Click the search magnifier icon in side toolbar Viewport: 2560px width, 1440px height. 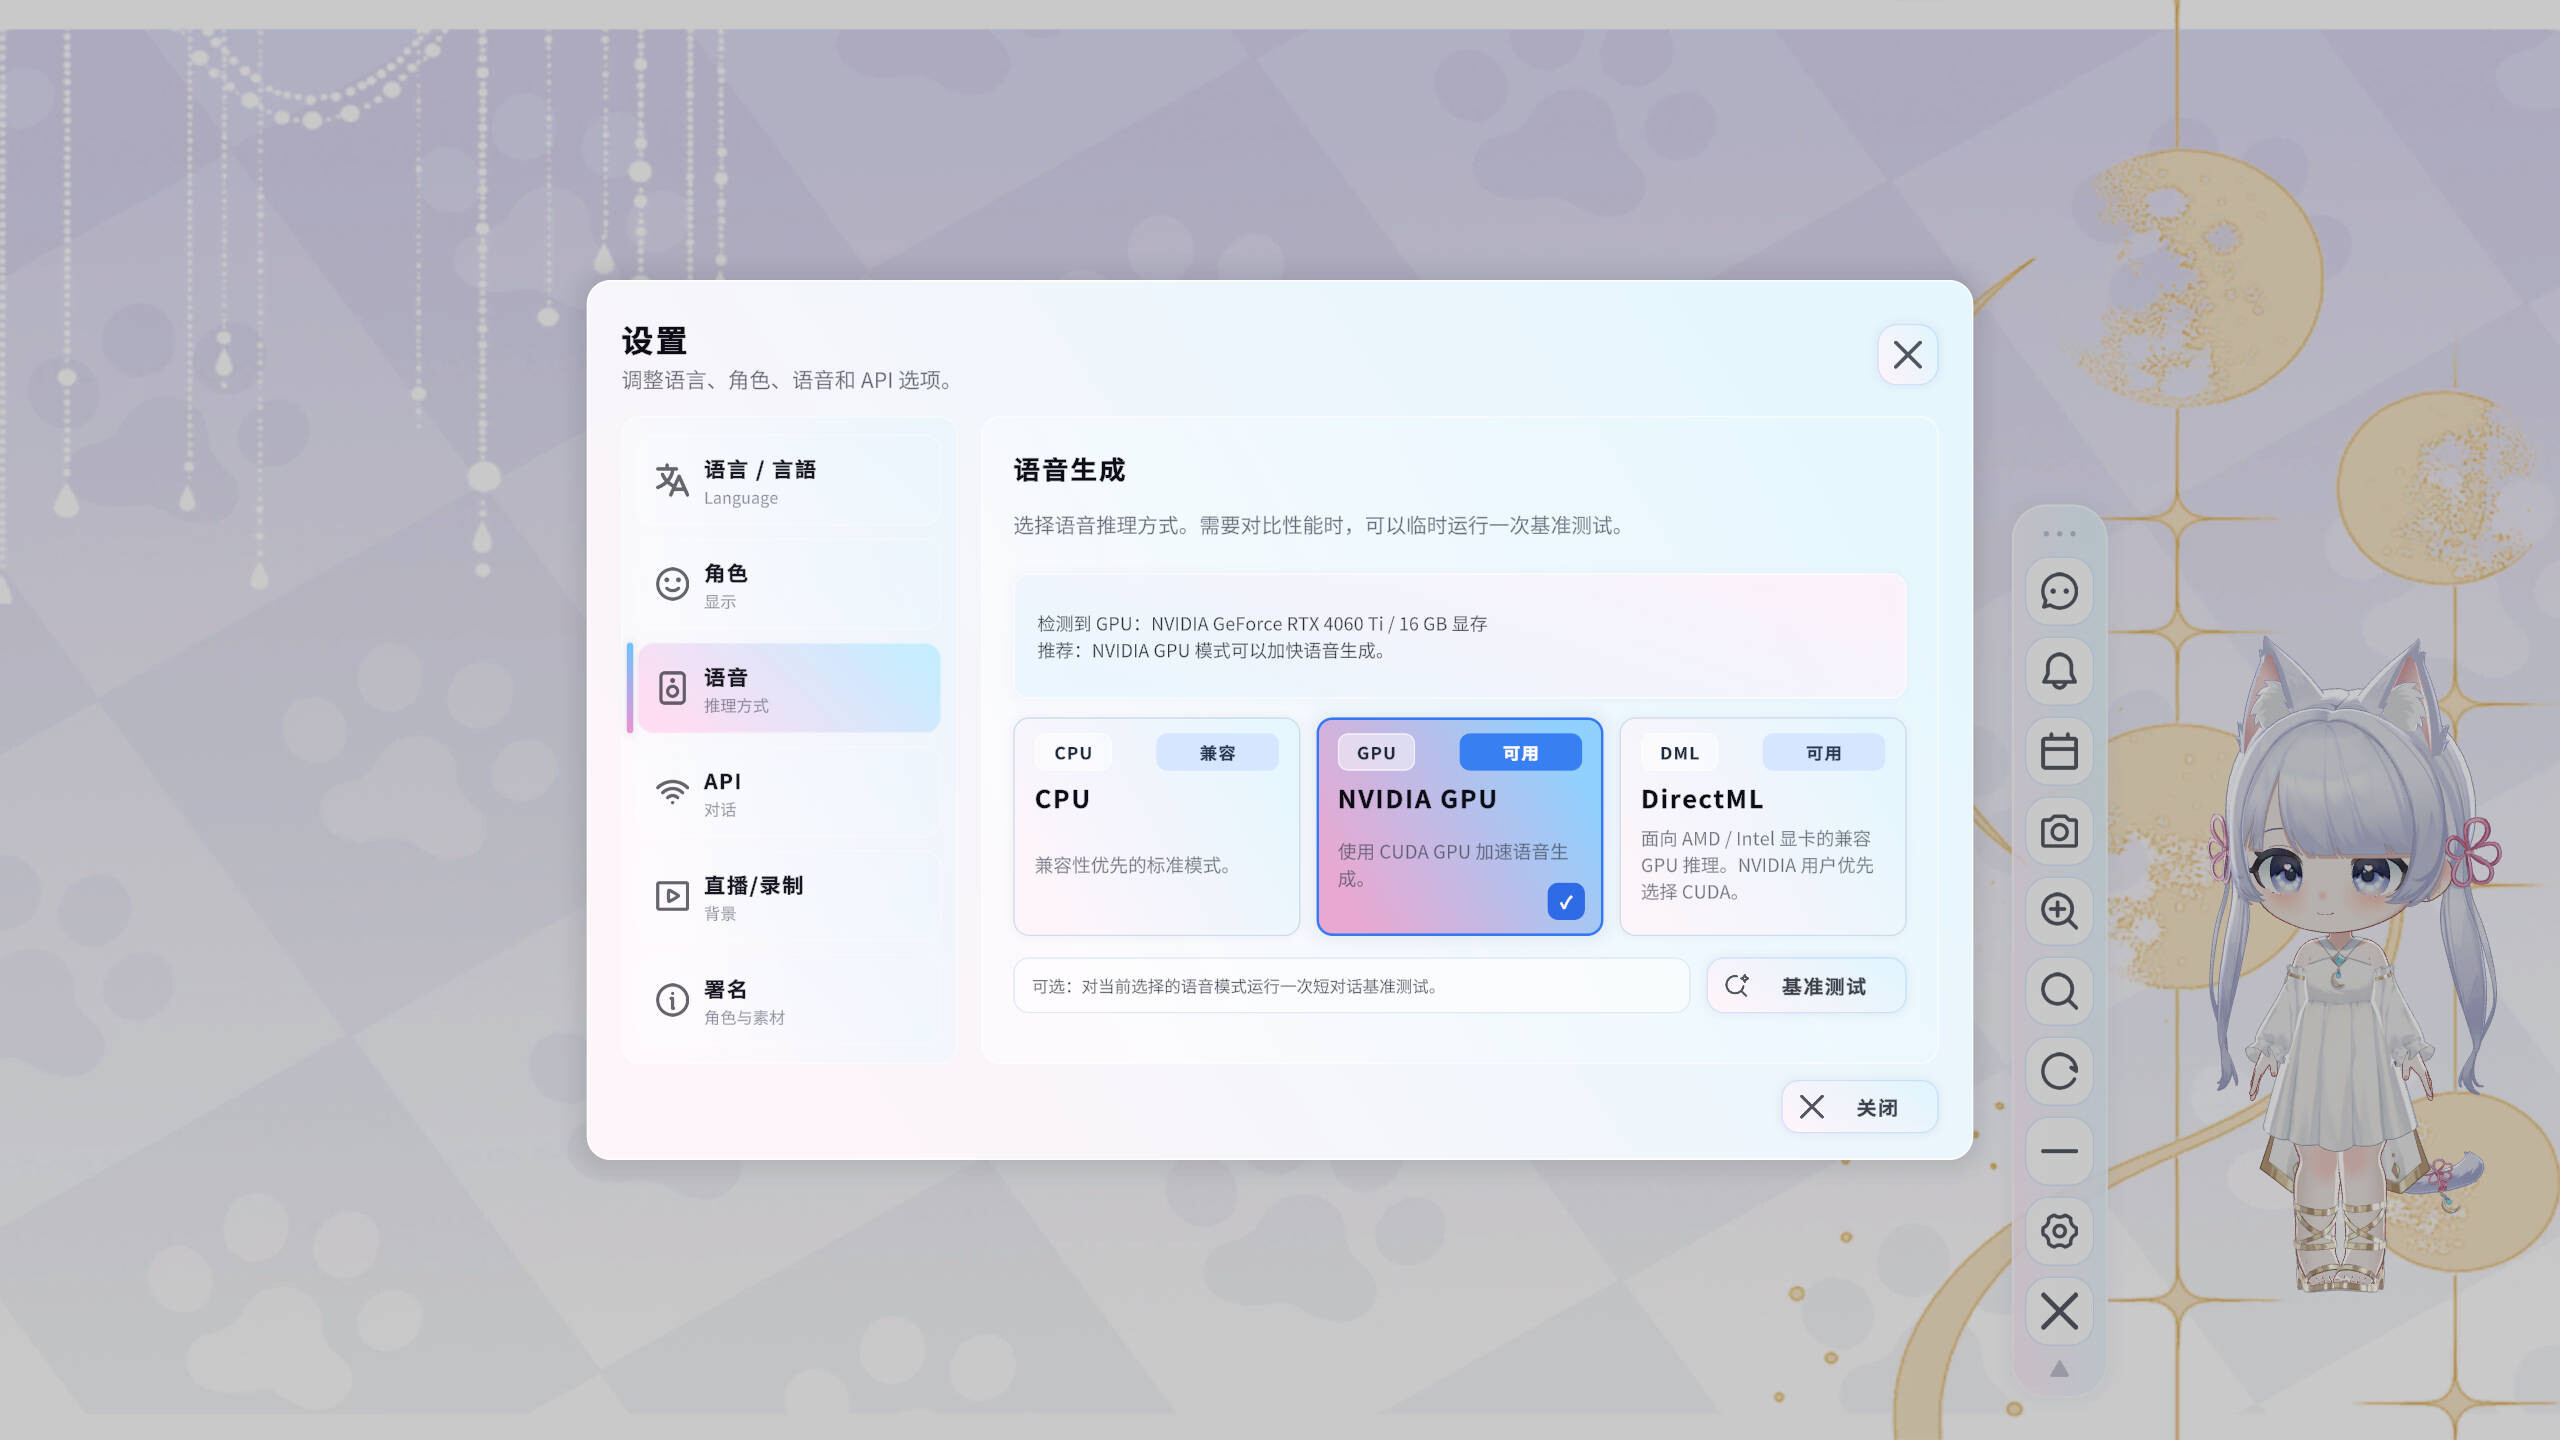(2059, 991)
